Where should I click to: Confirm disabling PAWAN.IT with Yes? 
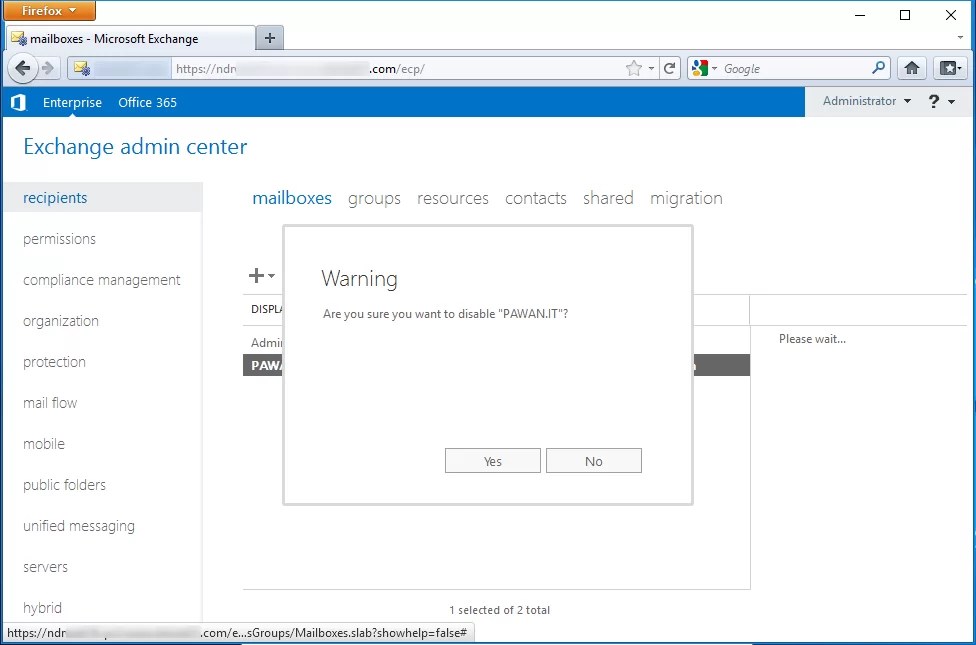(492, 460)
